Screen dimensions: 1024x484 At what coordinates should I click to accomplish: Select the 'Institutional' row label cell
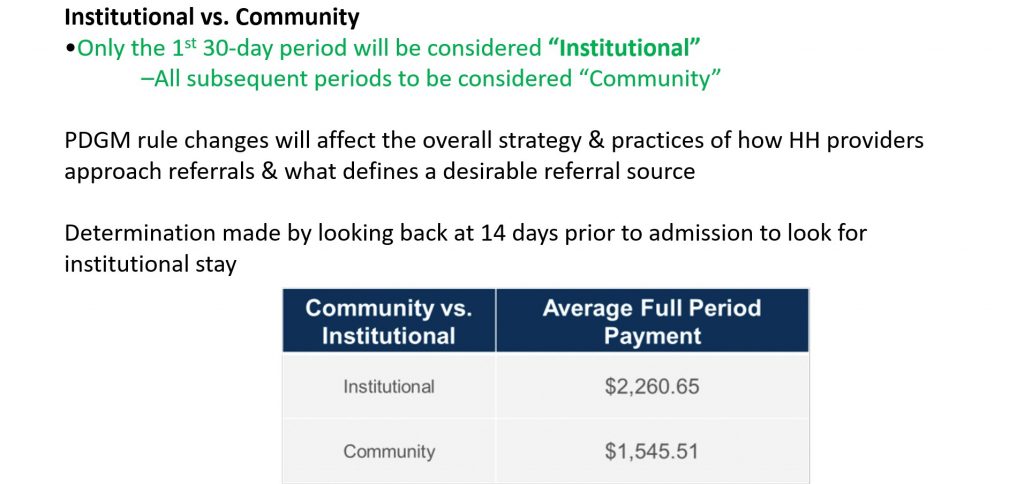click(x=389, y=386)
